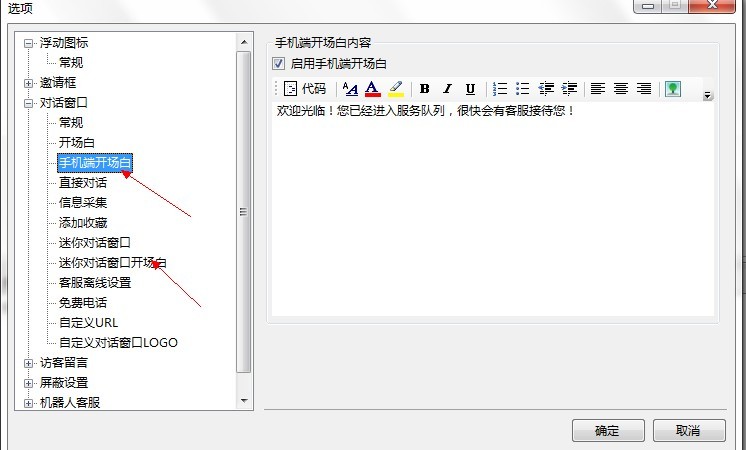Collapse the 对话窗口 tree node

pos(29,103)
